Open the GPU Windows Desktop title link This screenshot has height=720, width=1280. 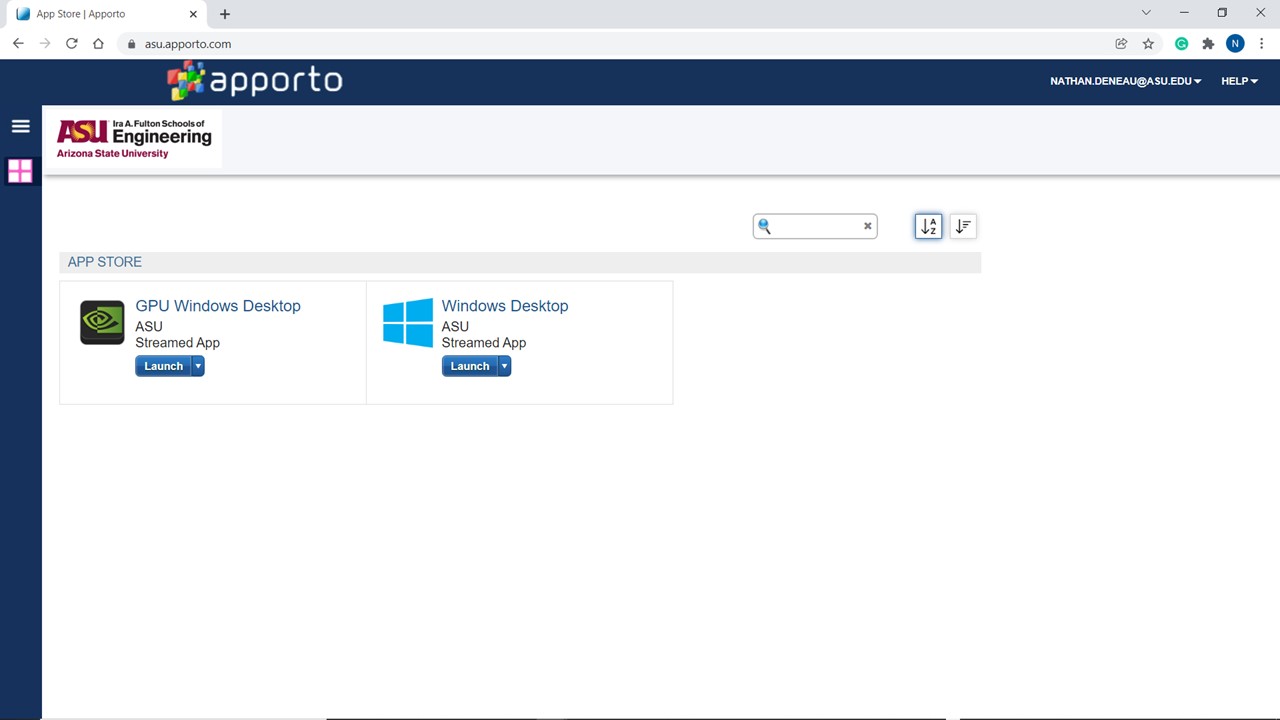(x=218, y=306)
